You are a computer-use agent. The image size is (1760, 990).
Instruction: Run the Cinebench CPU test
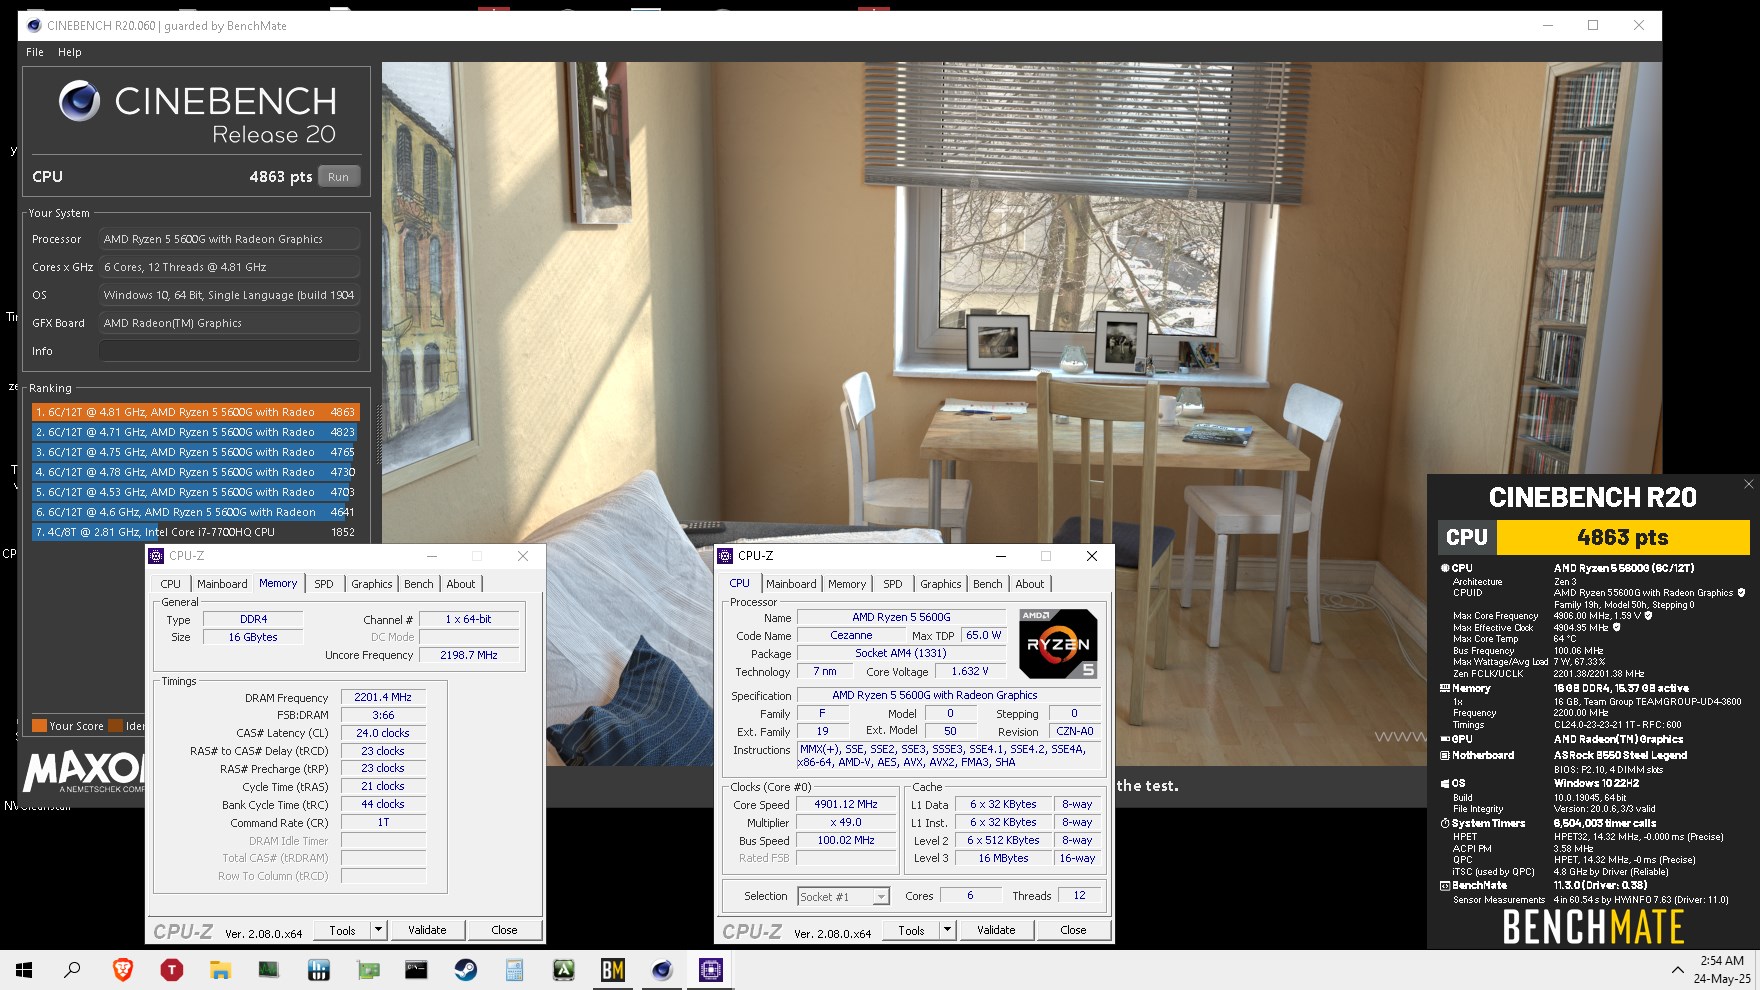[x=338, y=177]
